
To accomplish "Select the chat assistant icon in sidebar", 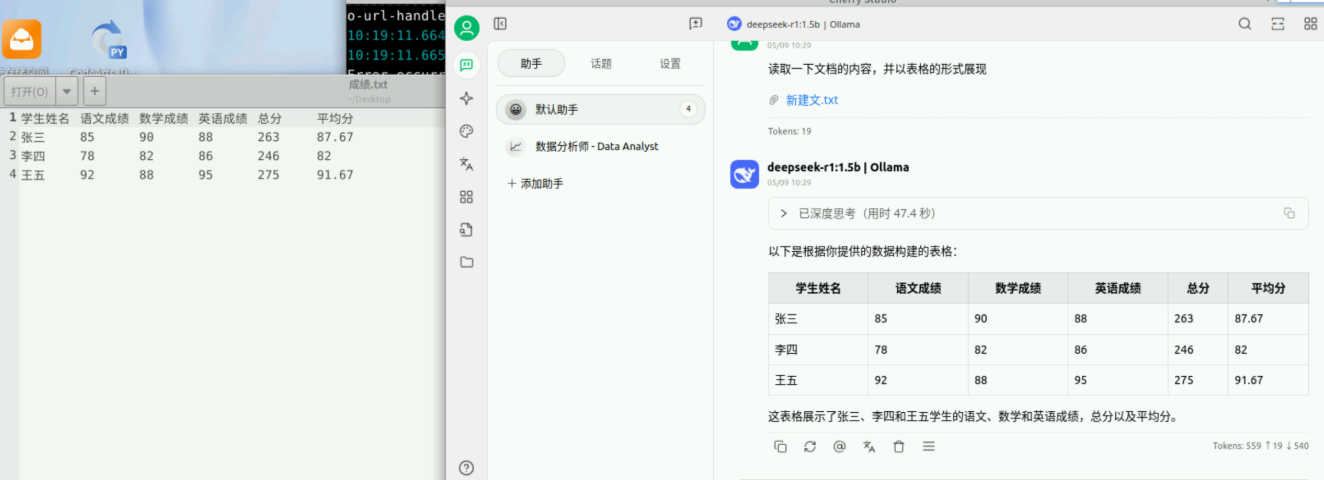I will pyautogui.click(x=466, y=66).
